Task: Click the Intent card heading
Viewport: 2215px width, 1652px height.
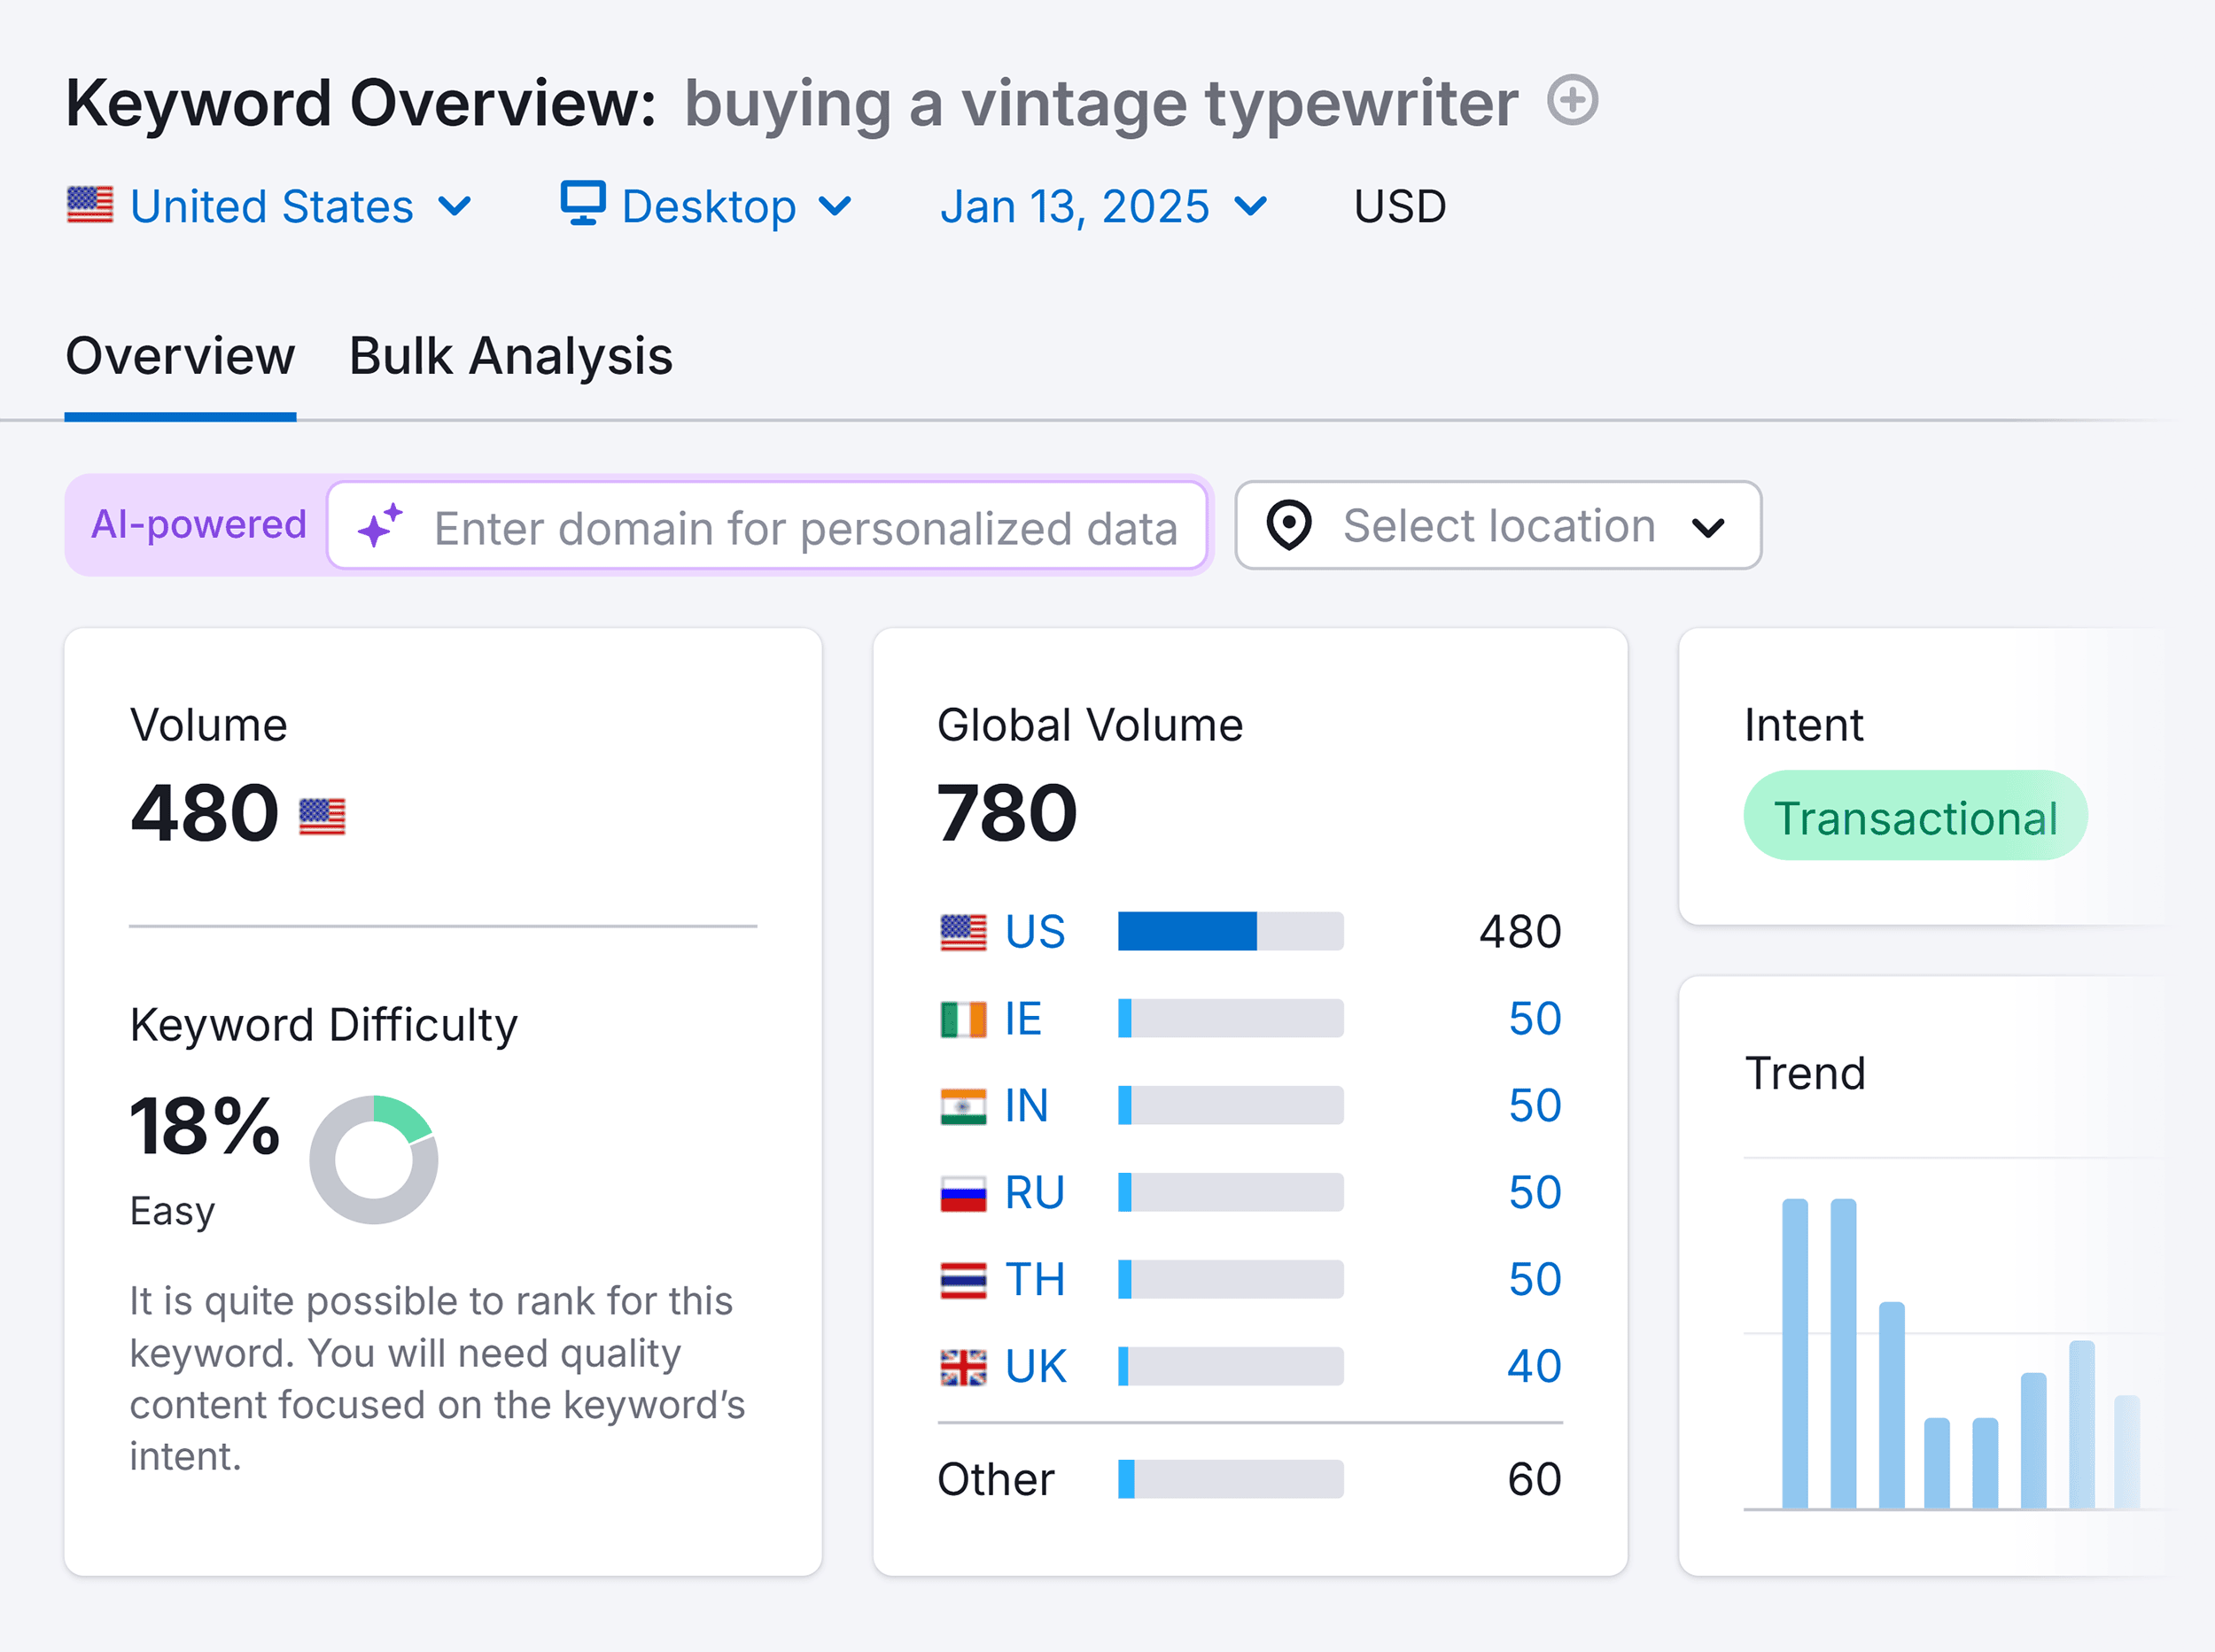Action: point(1804,725)
